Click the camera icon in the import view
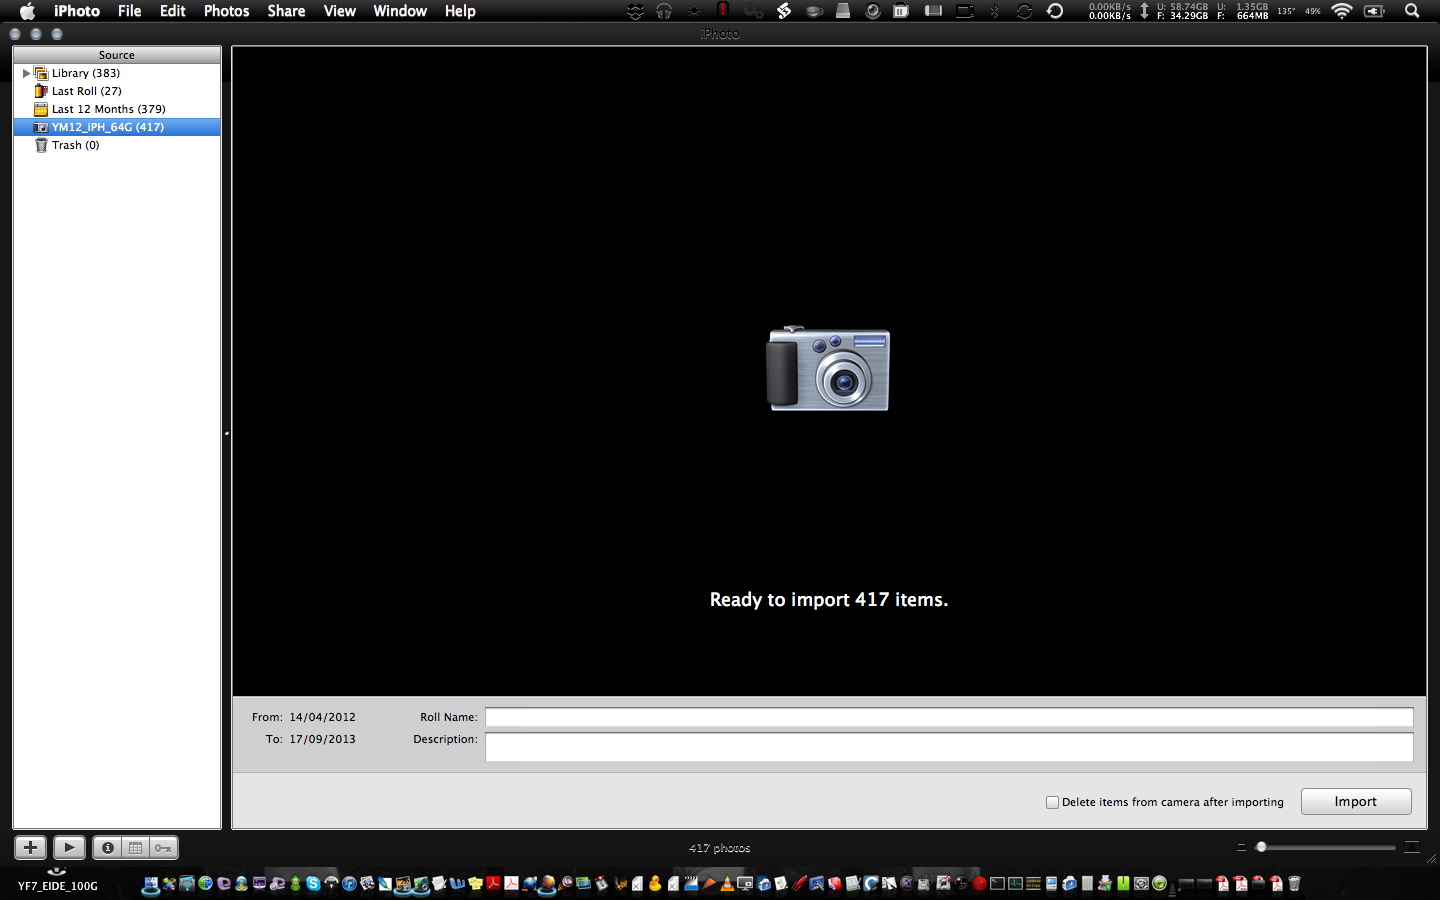1440x900 pixels. pos(828,368)
